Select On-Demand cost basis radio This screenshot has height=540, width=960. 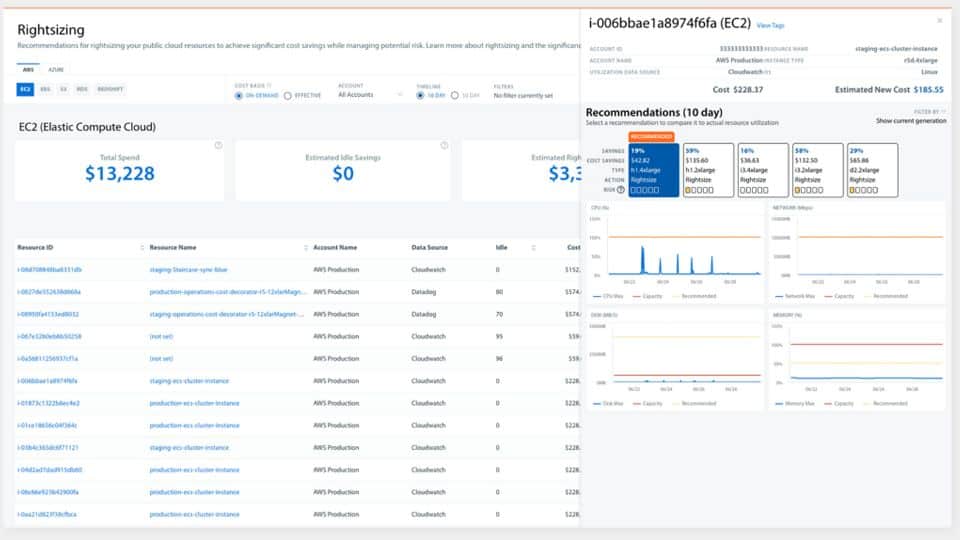[x=239, y=96]
